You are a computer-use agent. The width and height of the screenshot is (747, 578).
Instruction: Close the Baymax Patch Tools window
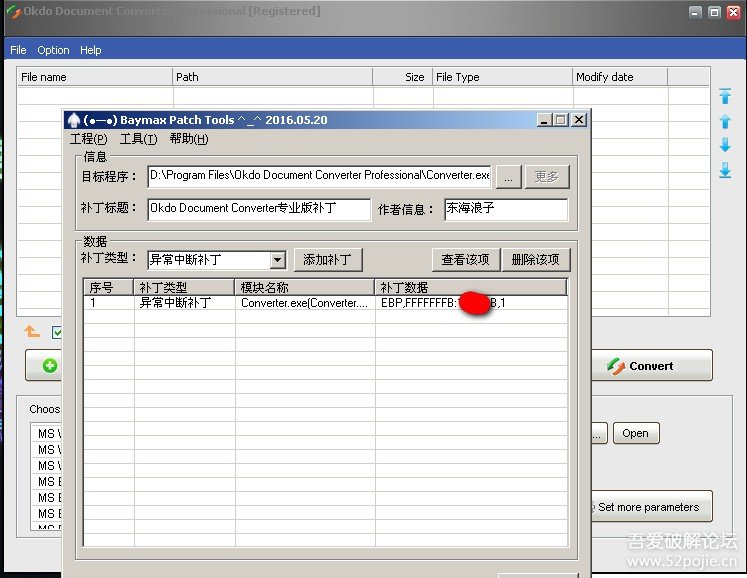click(578, 120)
